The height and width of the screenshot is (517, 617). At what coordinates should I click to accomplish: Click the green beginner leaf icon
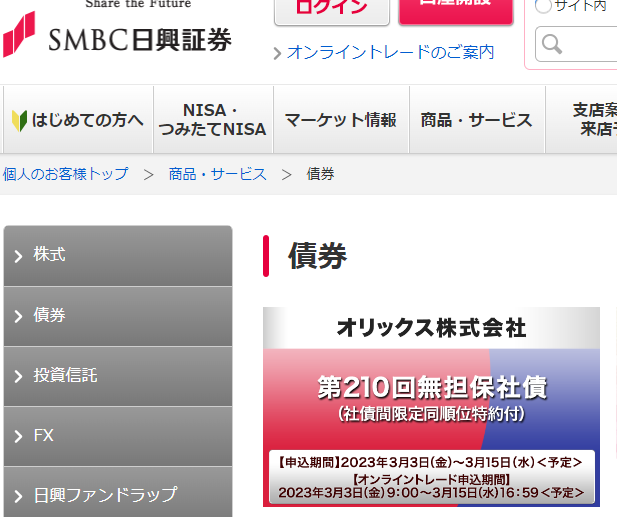(x=19, y=120)
